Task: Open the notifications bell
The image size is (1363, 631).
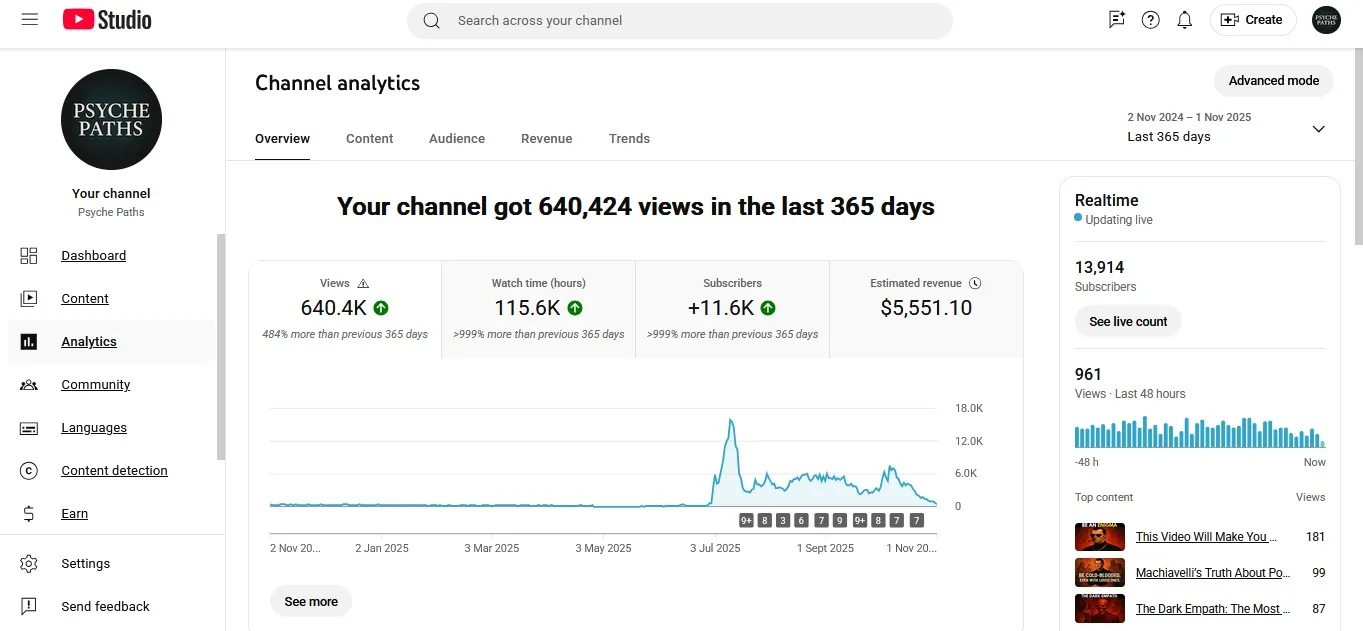Action: pyautogui.click(x=1184, y=20)
